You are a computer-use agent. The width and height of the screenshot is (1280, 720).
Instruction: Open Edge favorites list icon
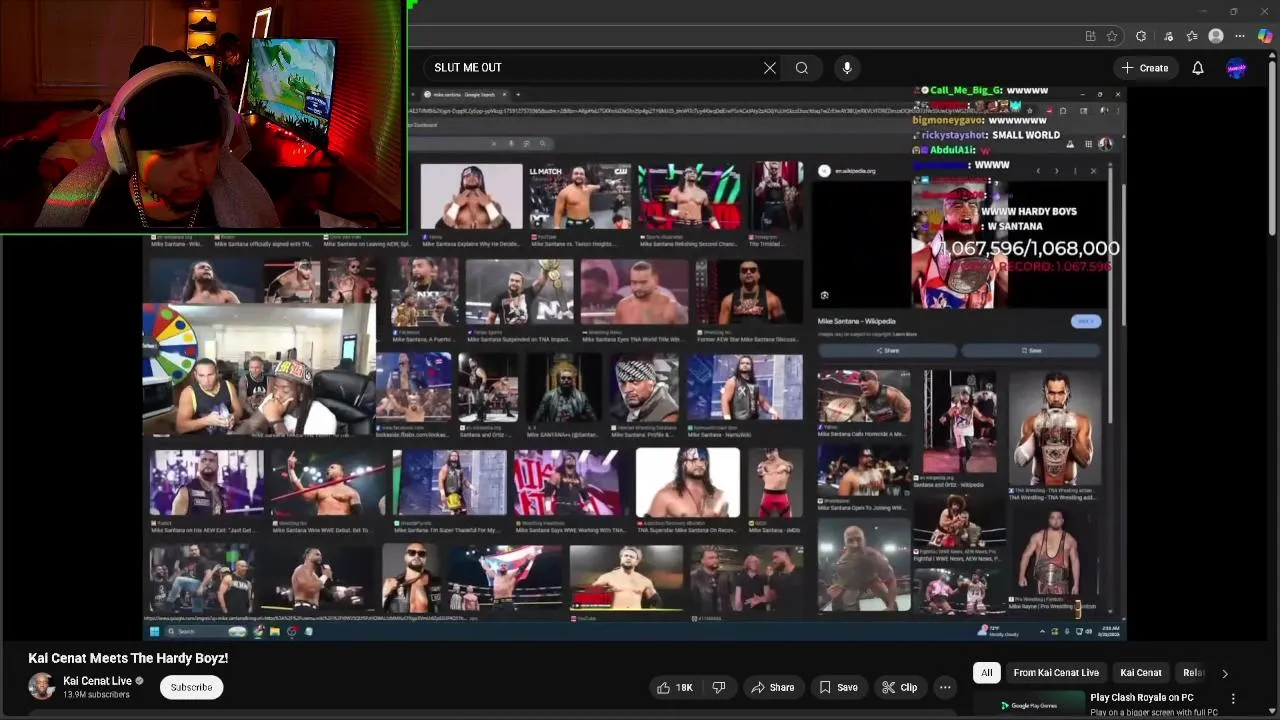coord(1192,36)
